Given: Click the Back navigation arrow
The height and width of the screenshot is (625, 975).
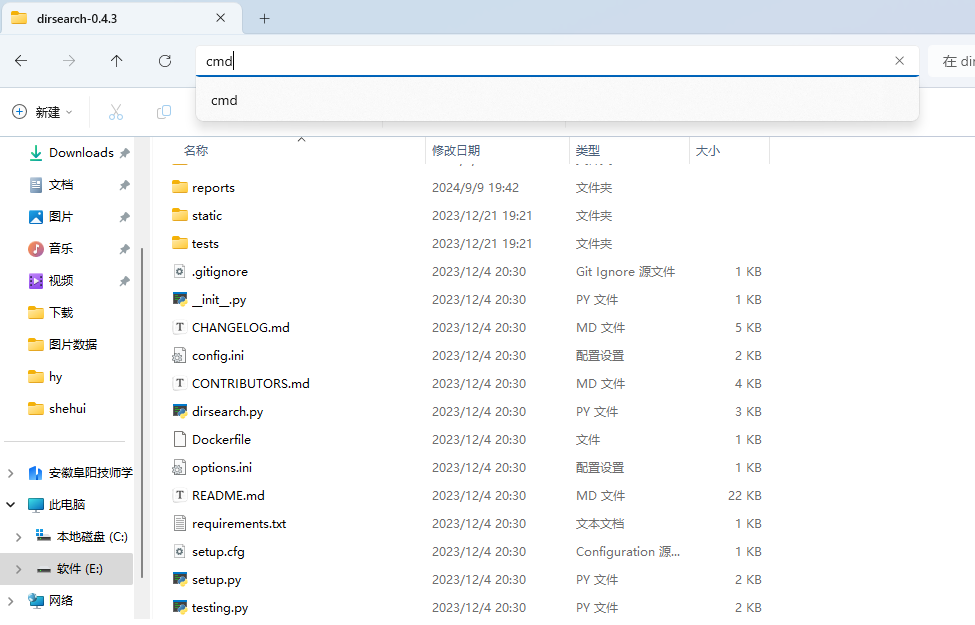Looking at the screenshot, I should tap(21, 61).
